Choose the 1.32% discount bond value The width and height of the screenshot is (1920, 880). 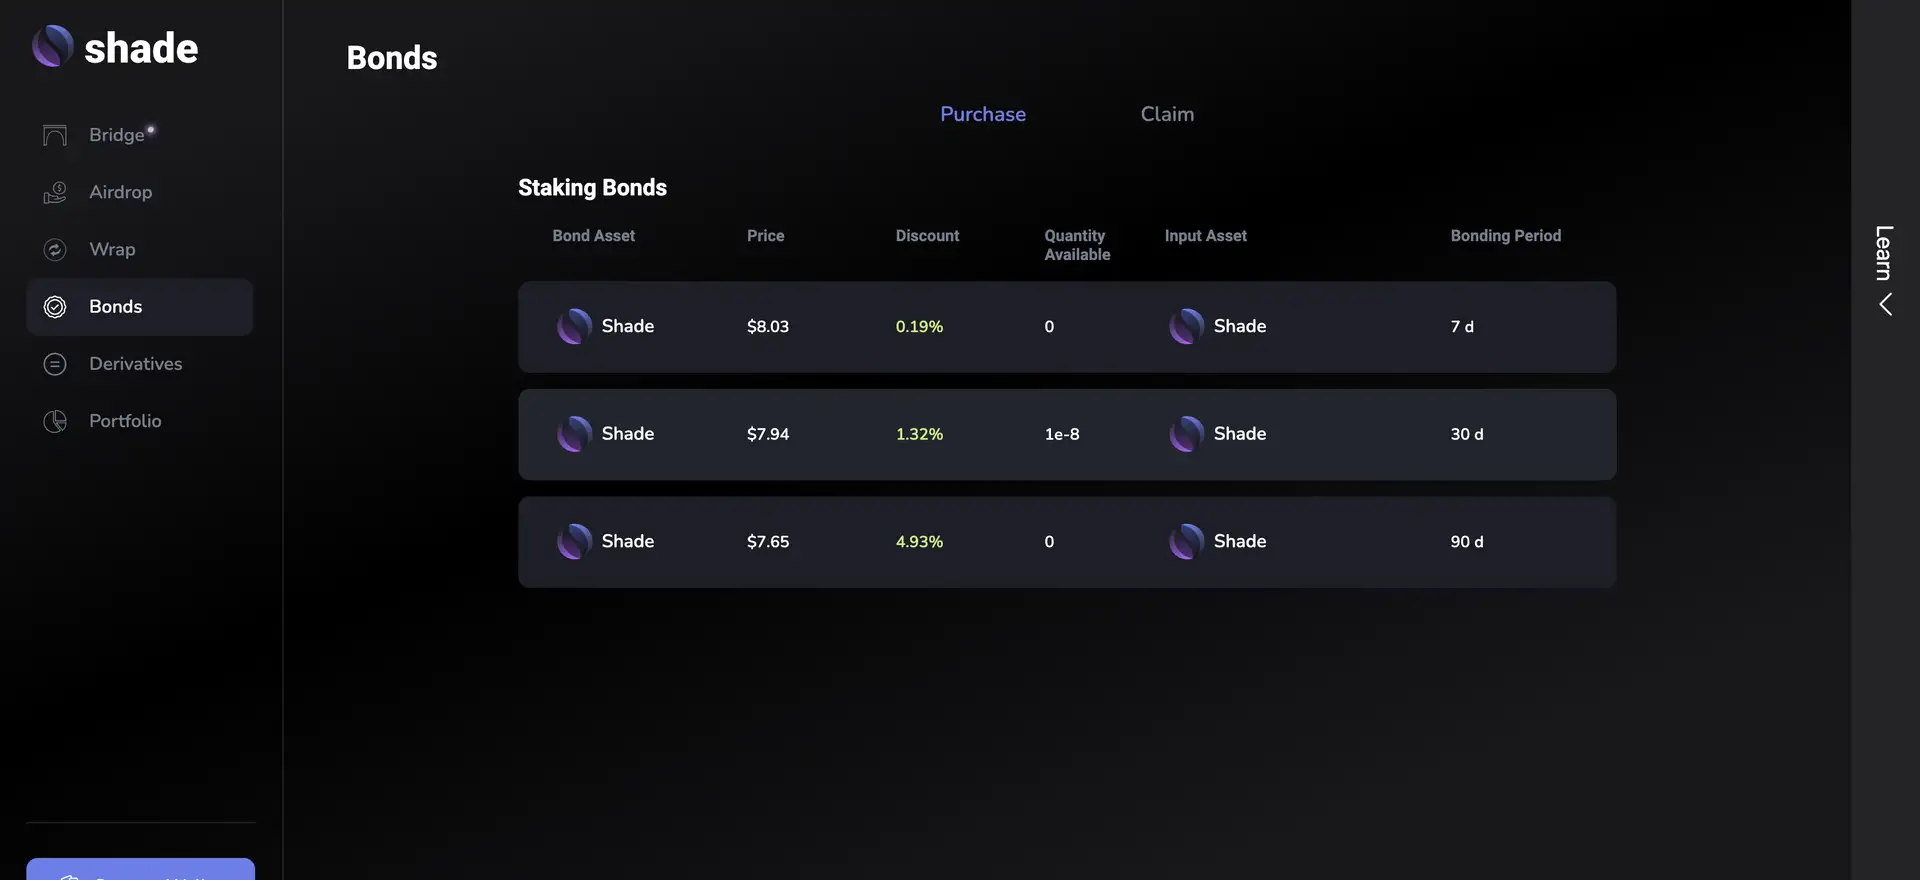919,434
